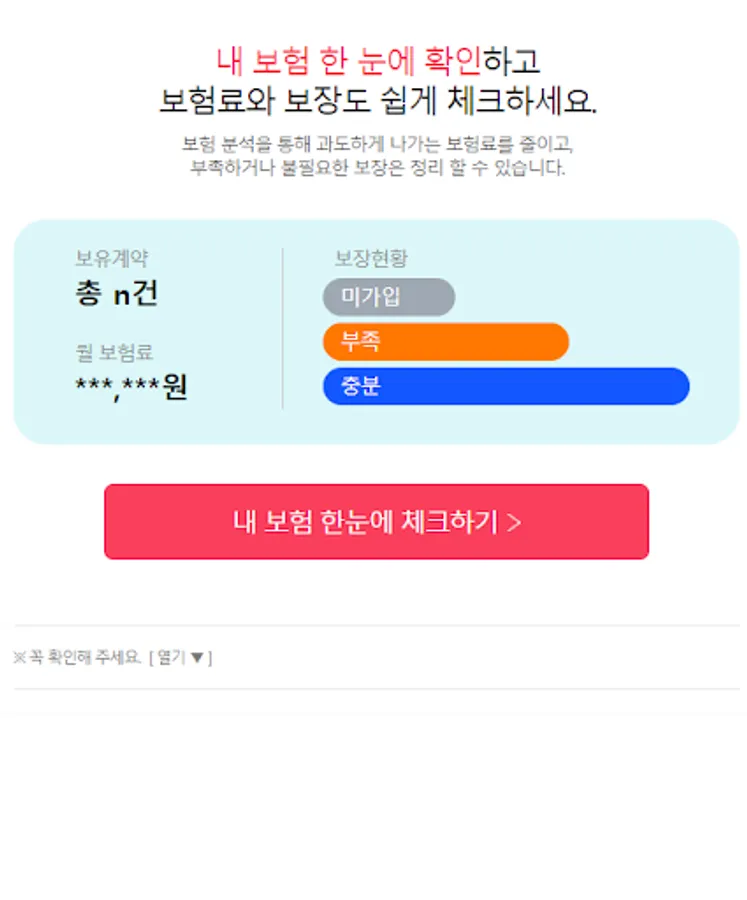Screen dimensions: 747x900
Task: Click the vertical divider in the summary card
Action: 283,328
